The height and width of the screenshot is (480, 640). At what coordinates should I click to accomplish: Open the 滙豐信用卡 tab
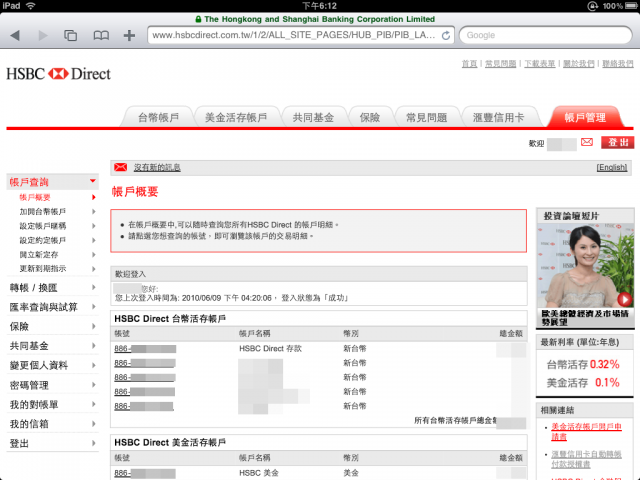pos(498,118)
